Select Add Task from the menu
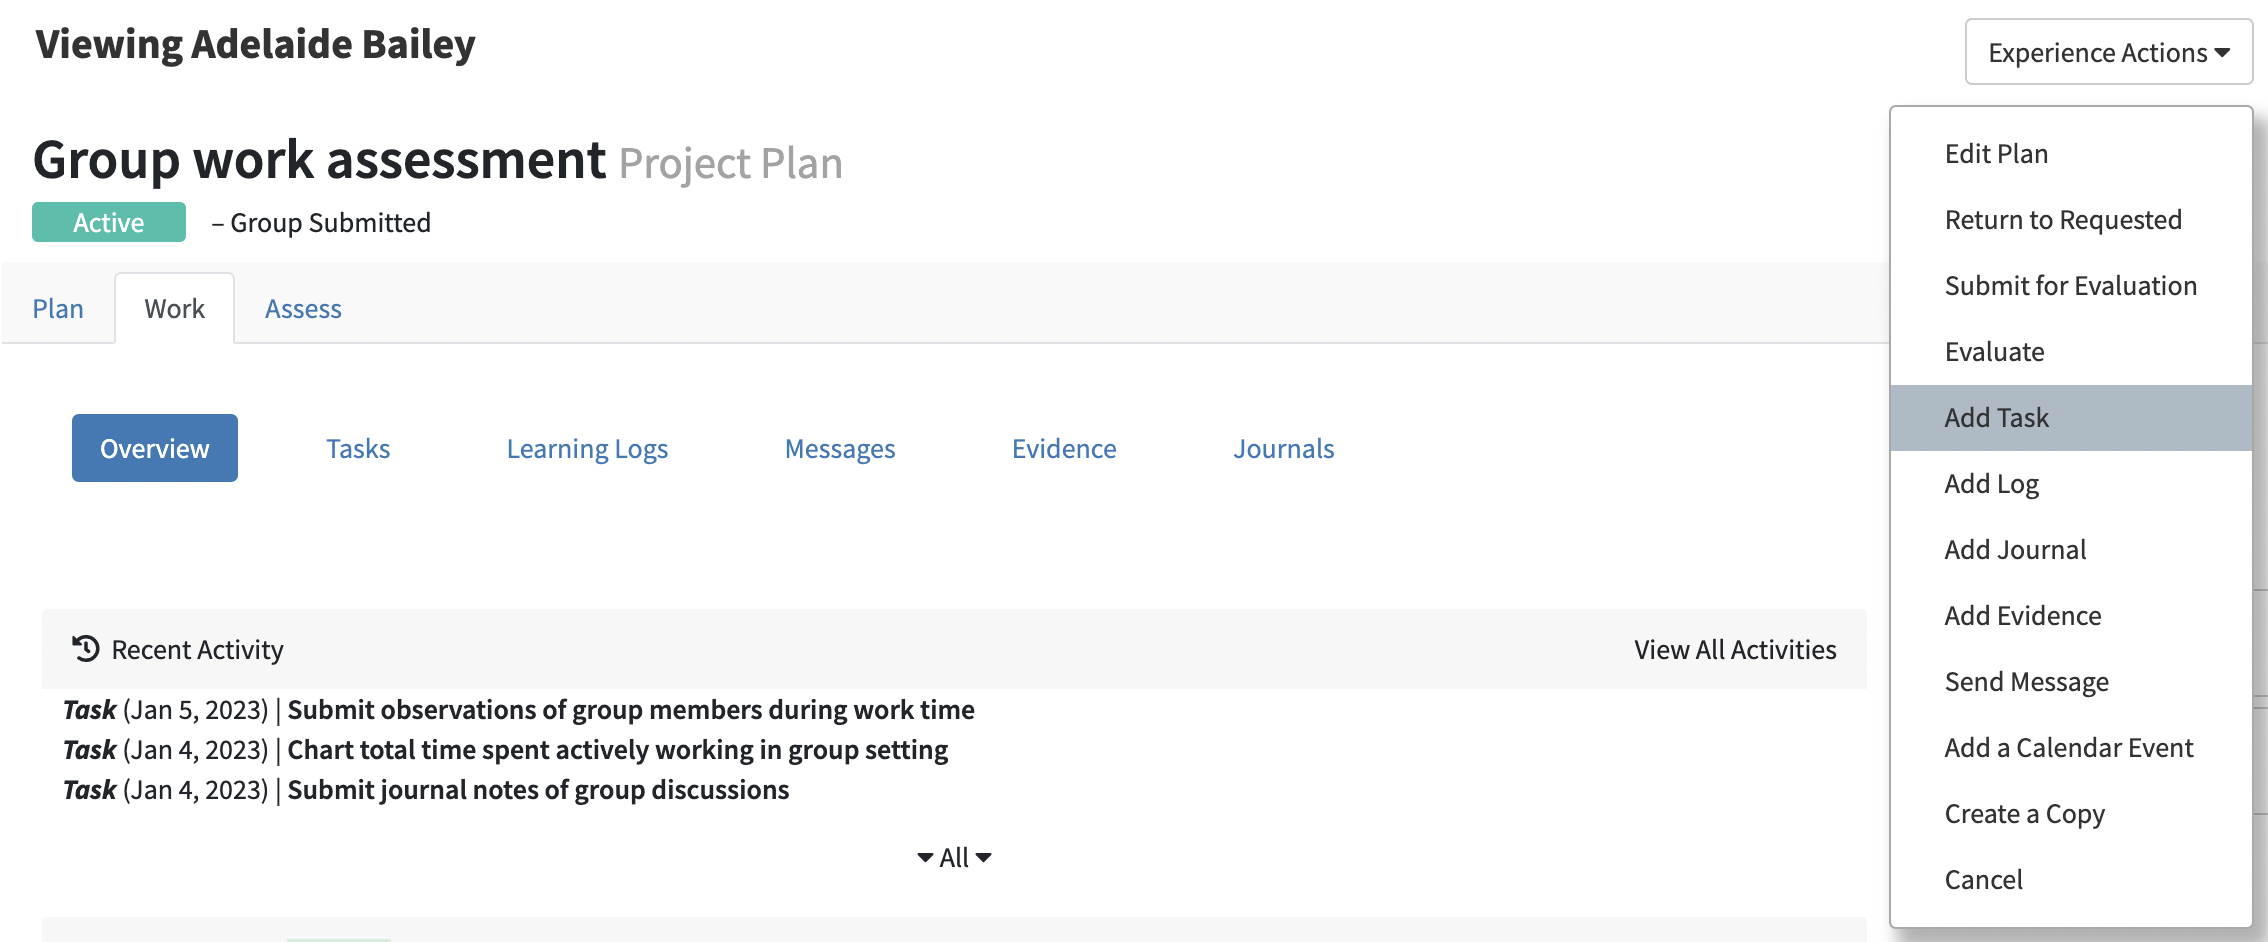The width and height of the screenshot is (2268, 942). [x=1996, y=418]
